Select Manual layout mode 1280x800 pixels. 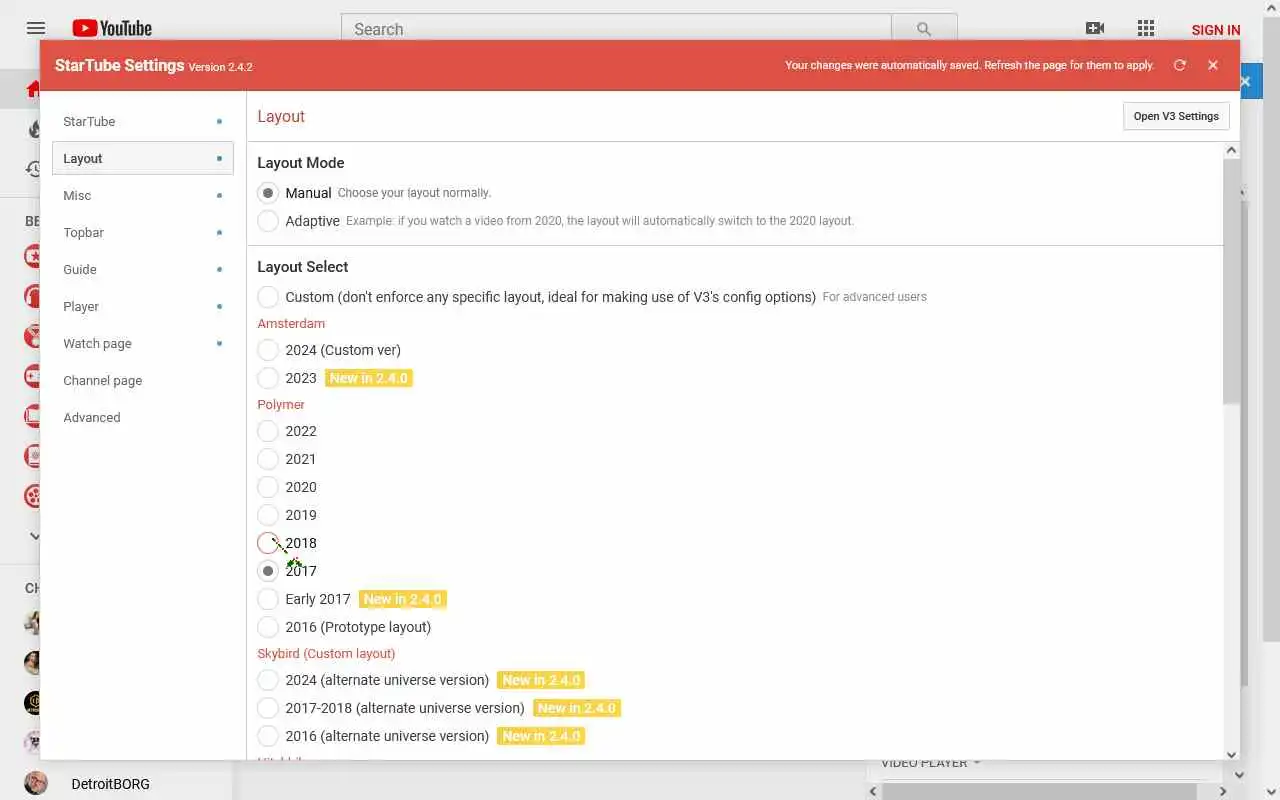pyautogui.click(x=268, y=193)
